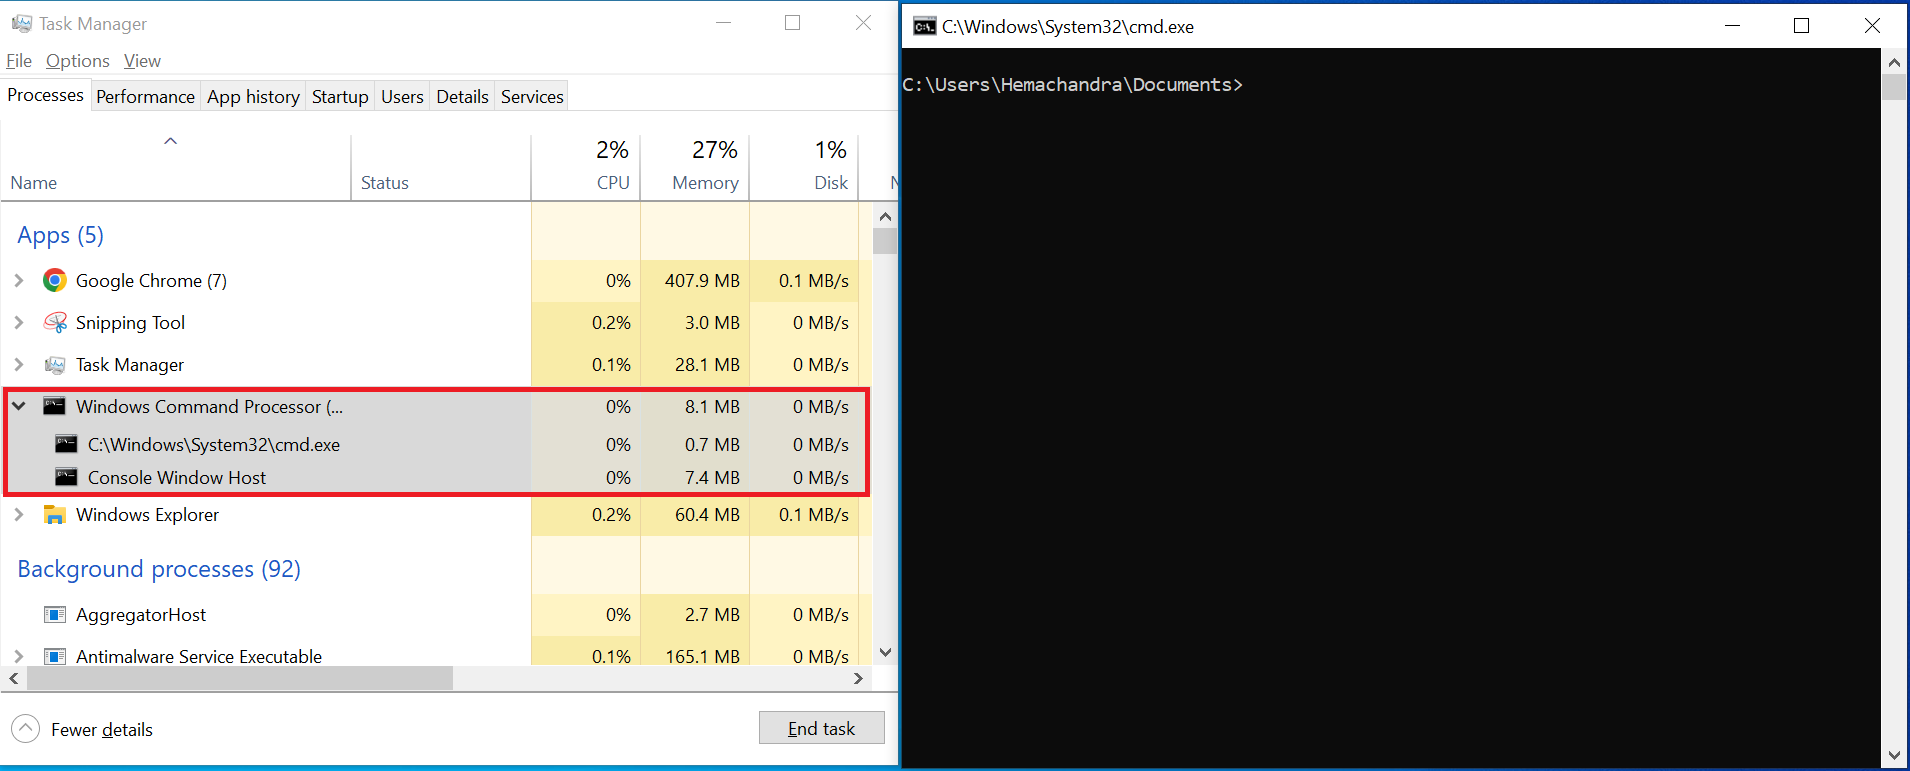Screen dimensions: 1910x771
Task: Expand the Snipping Tool process entry
Action: pyautogui.click(x=19, y=323)
